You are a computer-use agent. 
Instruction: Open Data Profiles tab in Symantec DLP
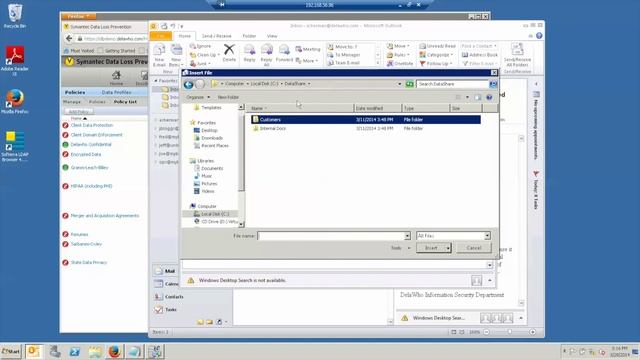116,92
